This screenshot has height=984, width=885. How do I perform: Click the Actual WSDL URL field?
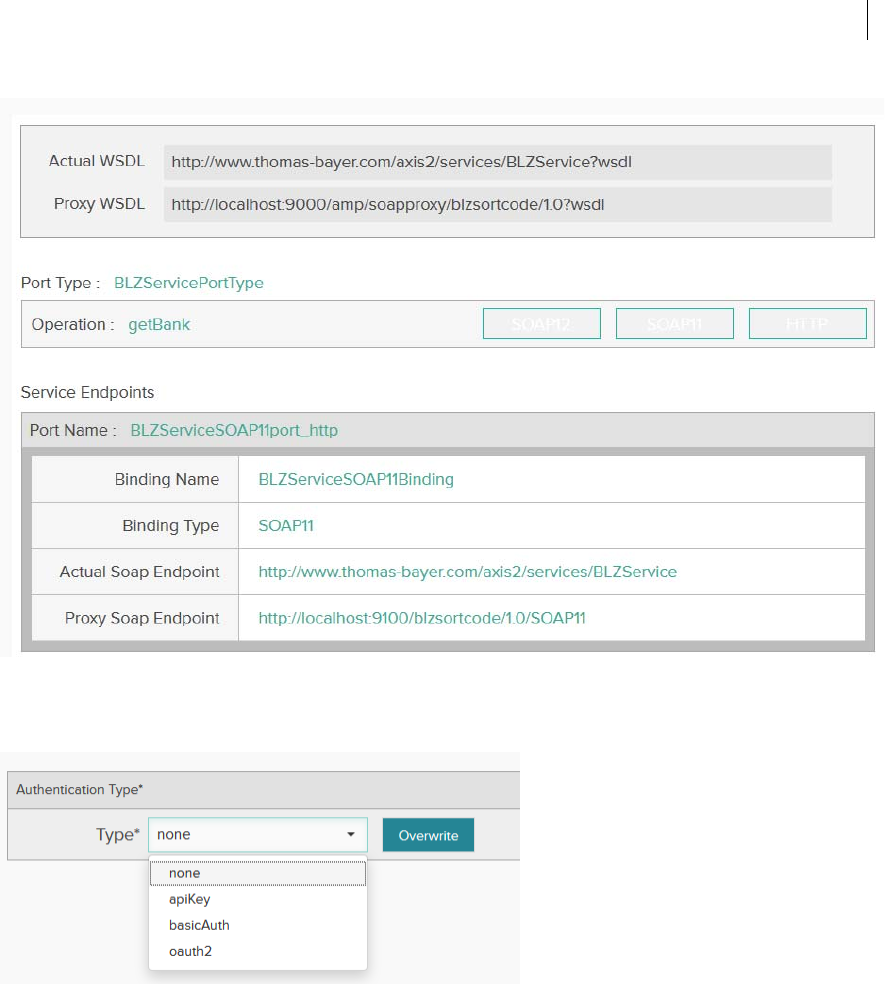coord(497,161)
